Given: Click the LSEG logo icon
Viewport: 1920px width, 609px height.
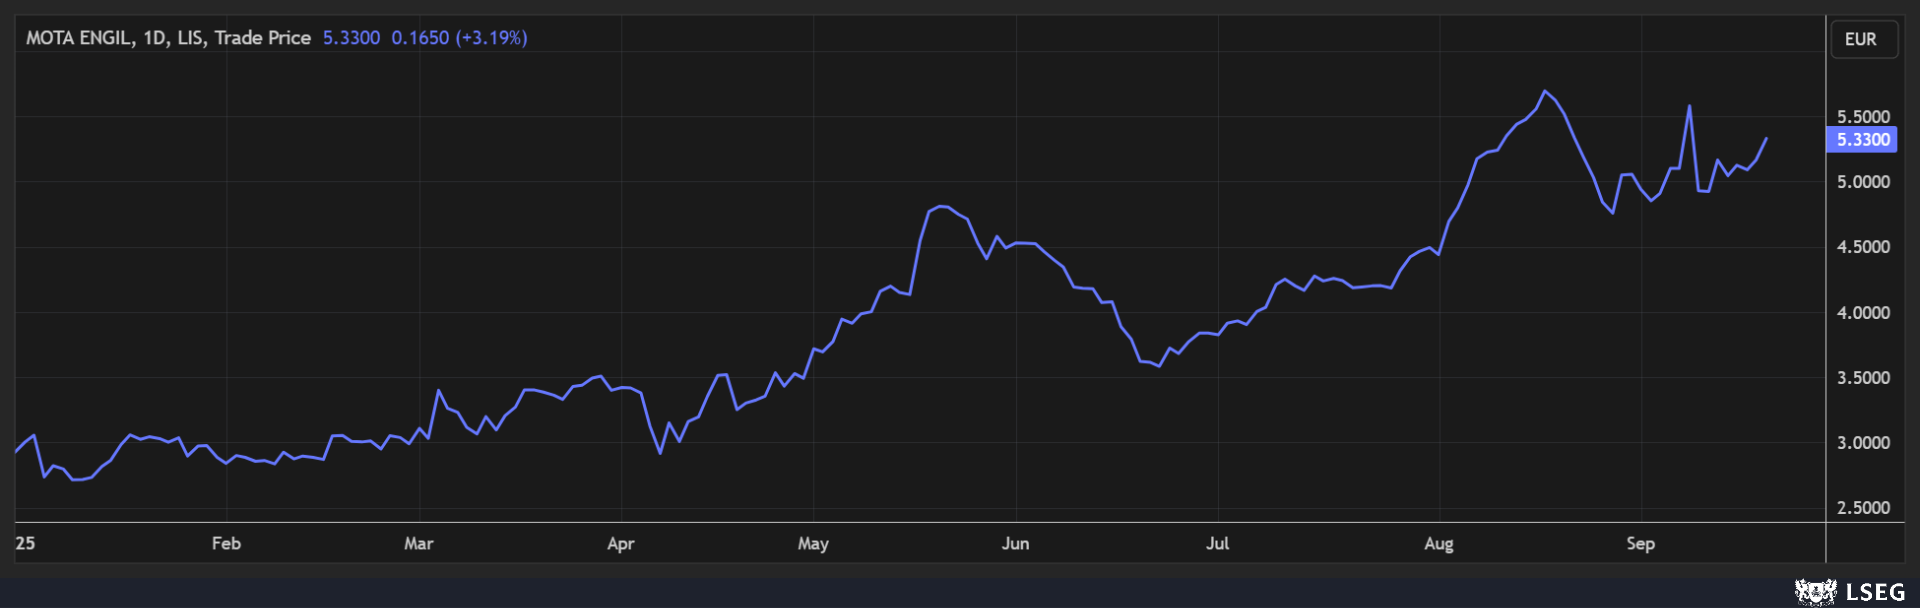Looking at the screenshot, I should (x=1815, y=592).
